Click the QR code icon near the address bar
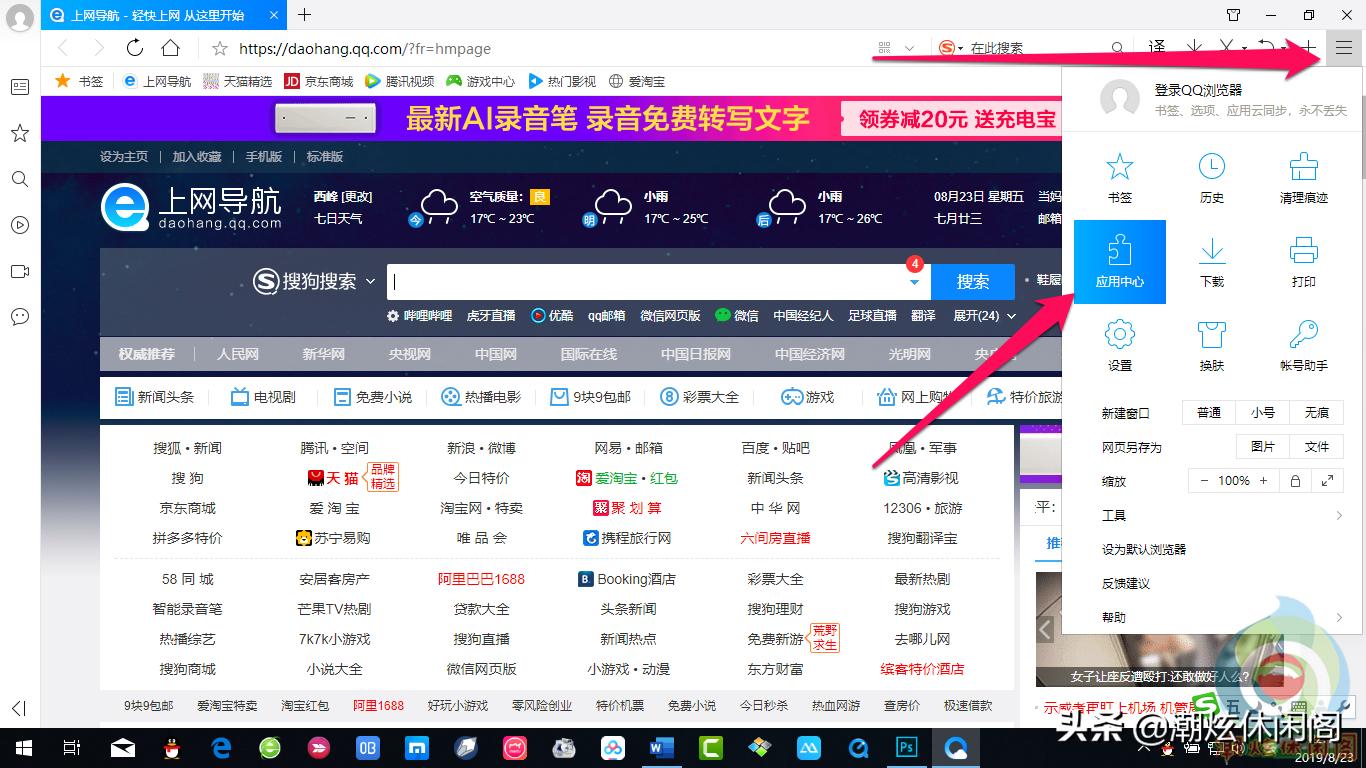Screen dimensions: 1366x768 point(884,47)
